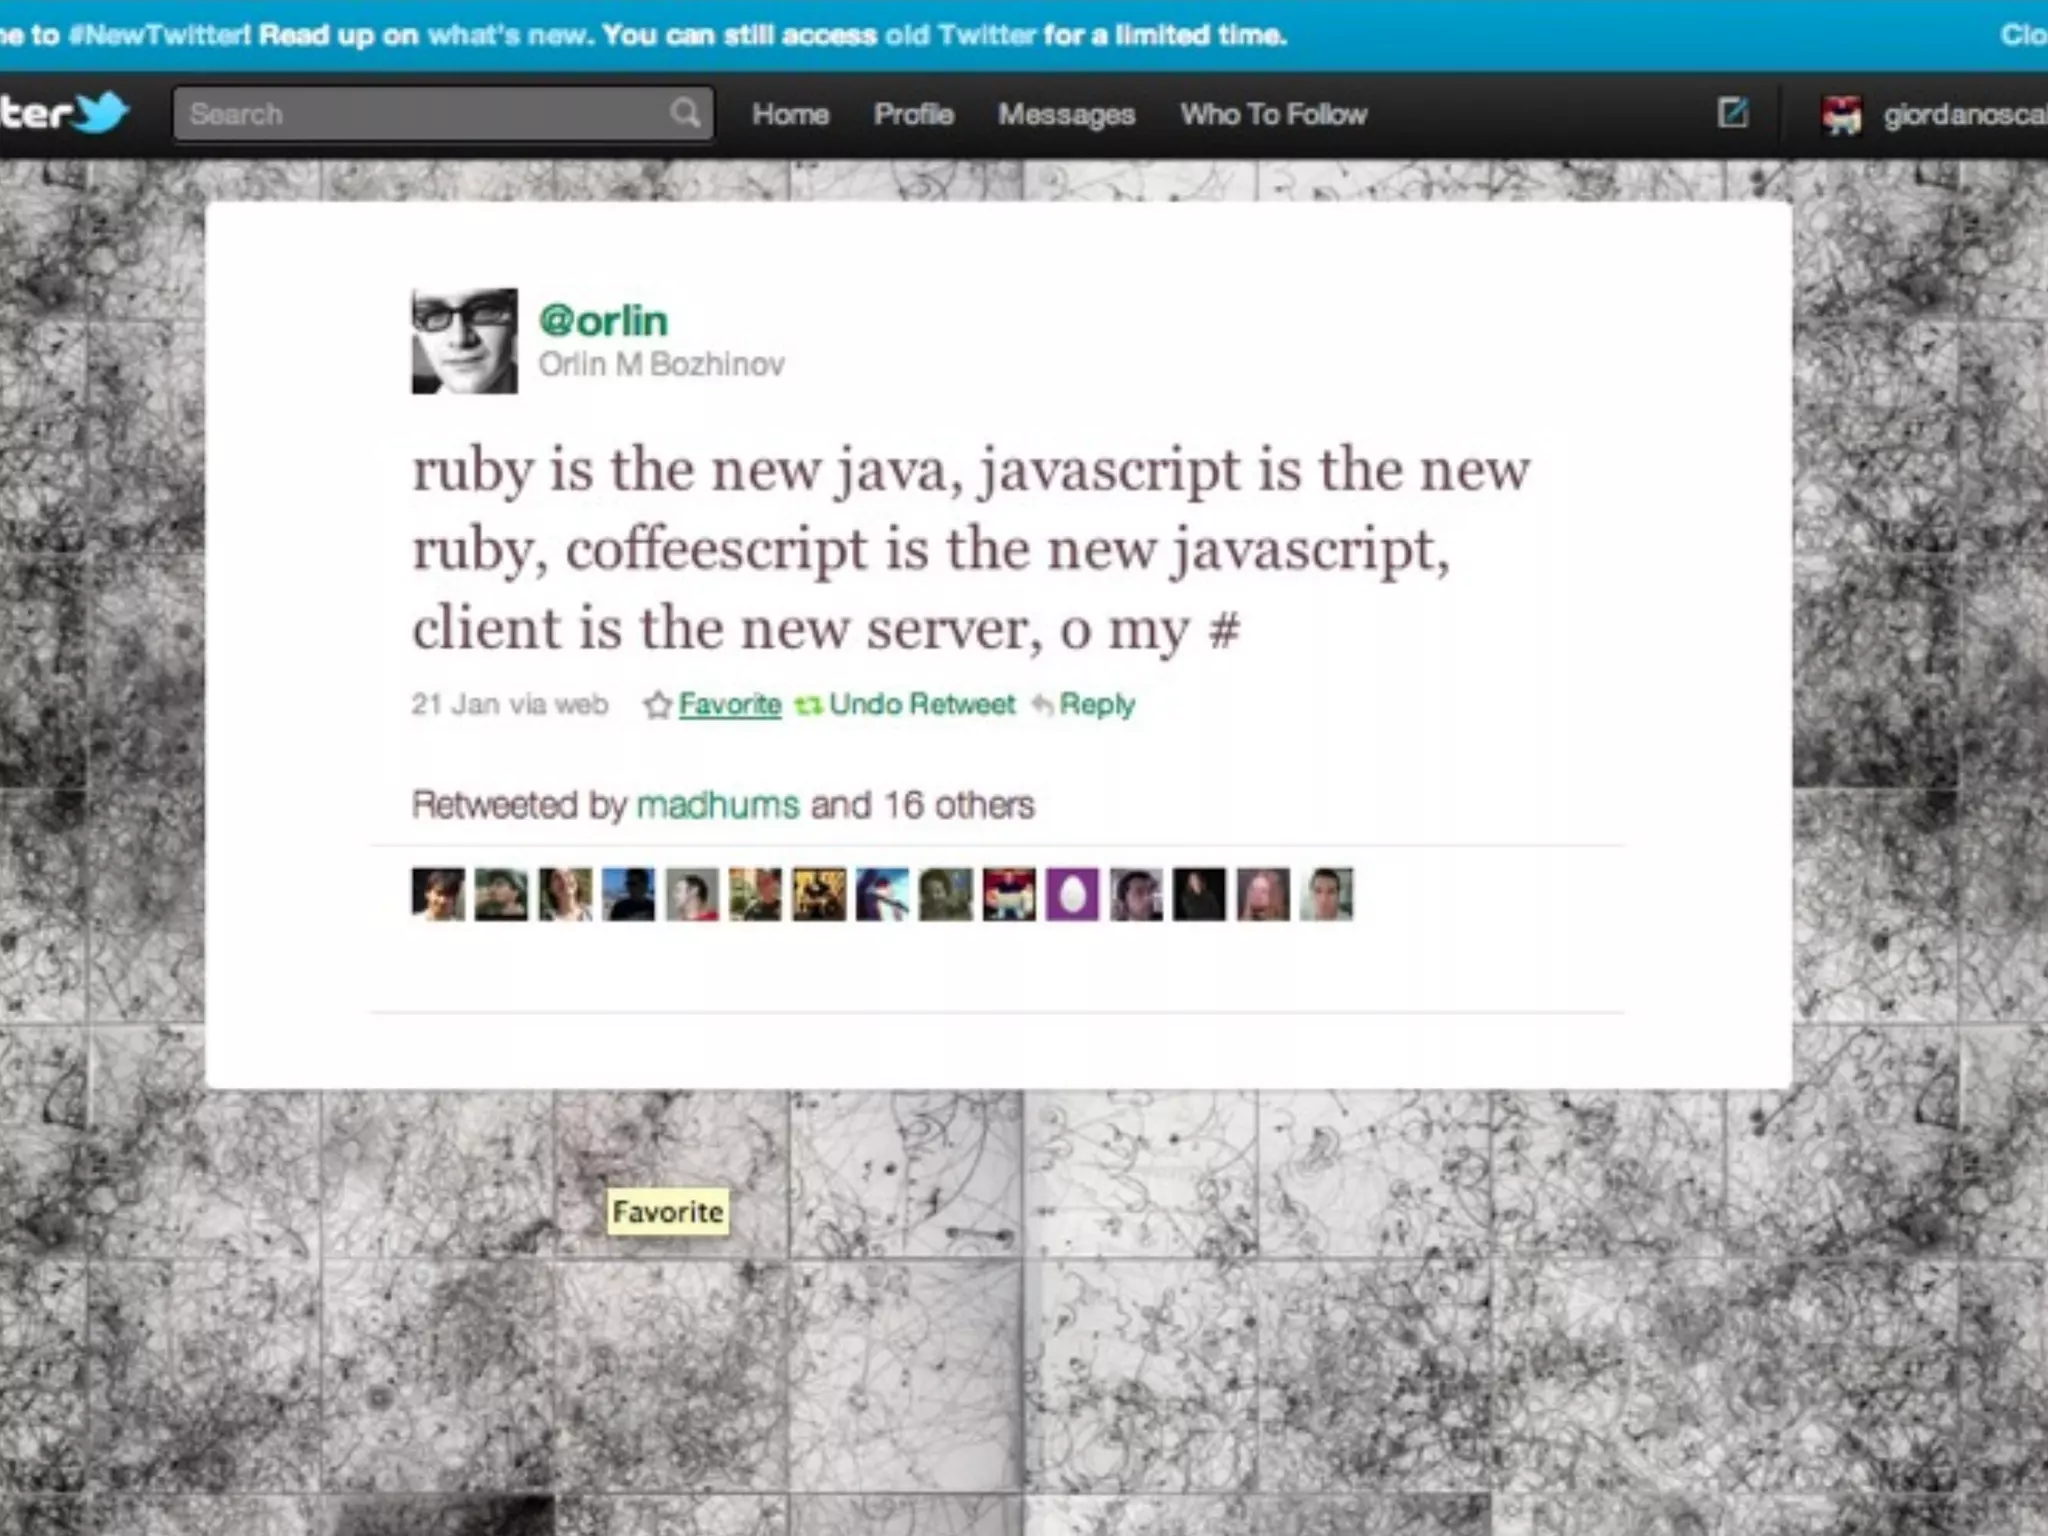Click the reply arrow icon
Viewport: 2048px width, 1536px height.
1042,706
